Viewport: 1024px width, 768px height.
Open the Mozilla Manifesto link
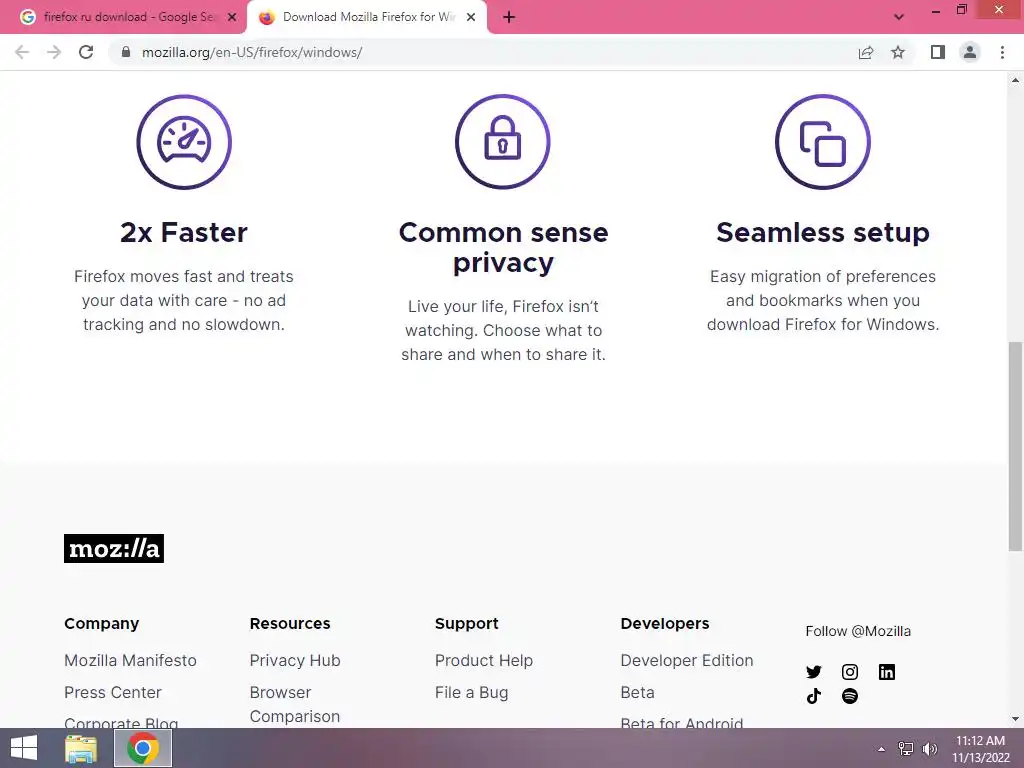coord(130,660)
